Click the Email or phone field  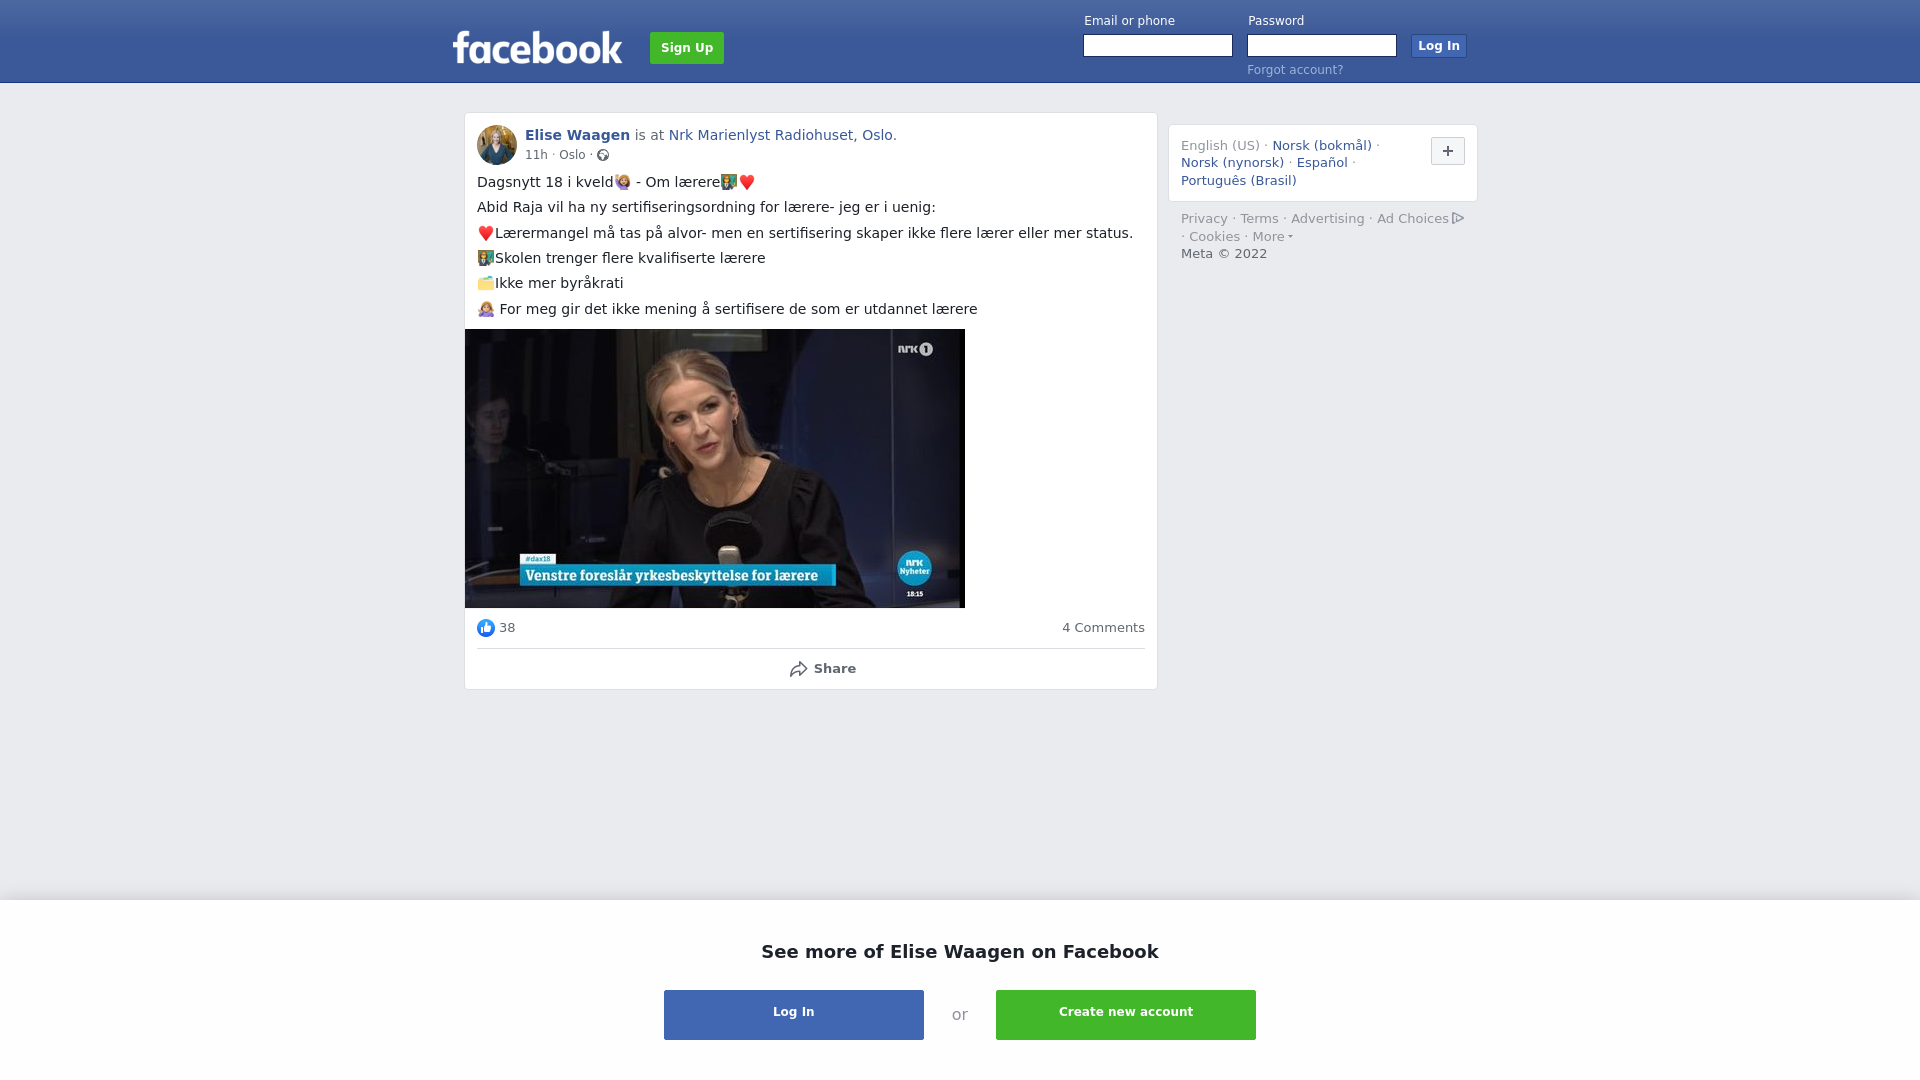pyautogui.click(x=1158, y=46)
